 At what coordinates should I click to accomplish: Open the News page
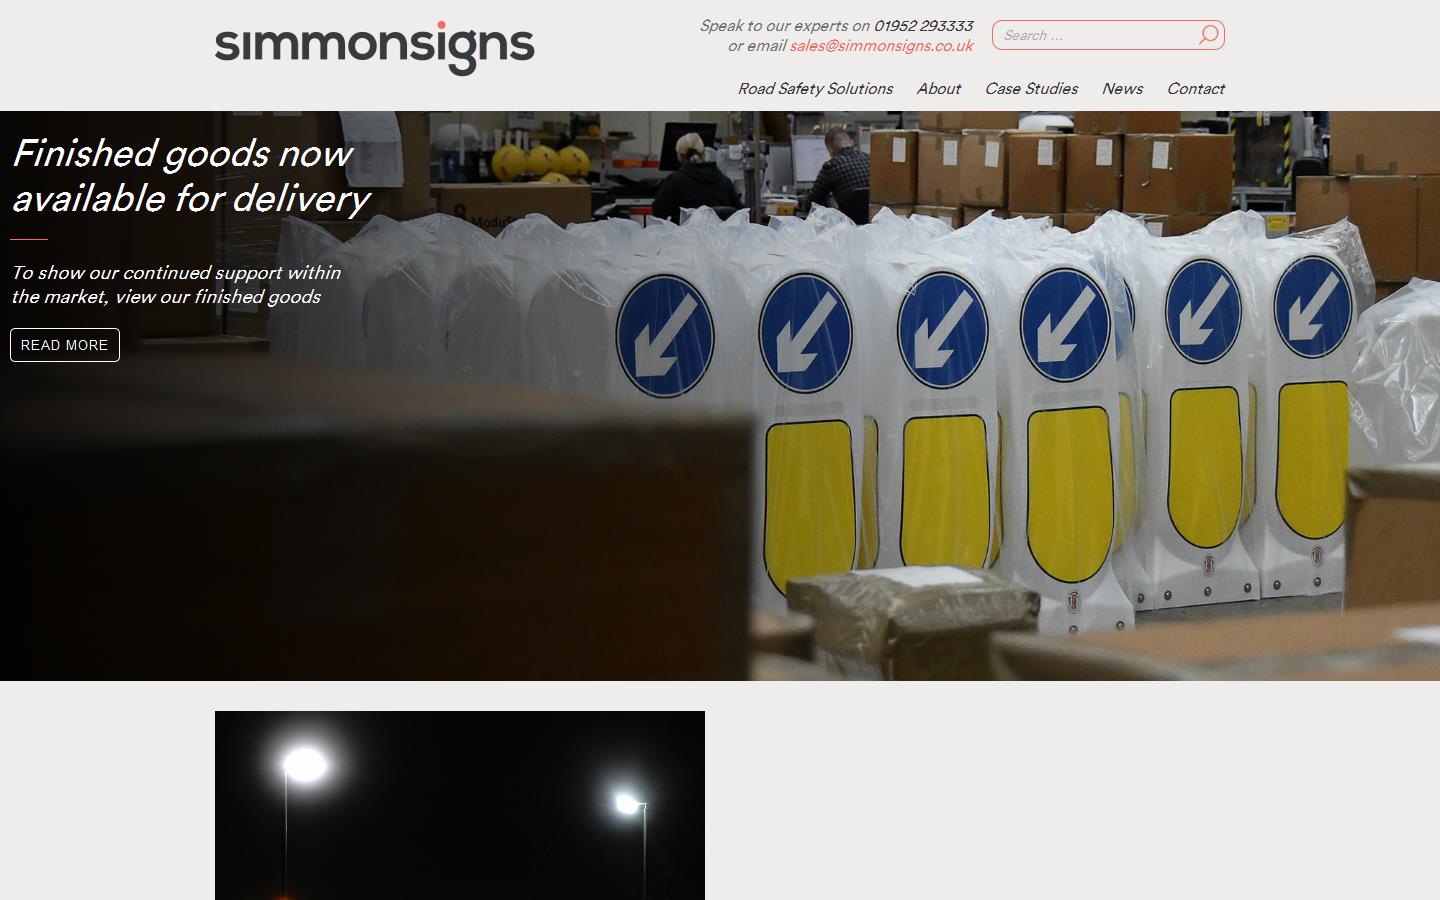click(x=1122, y=89)
